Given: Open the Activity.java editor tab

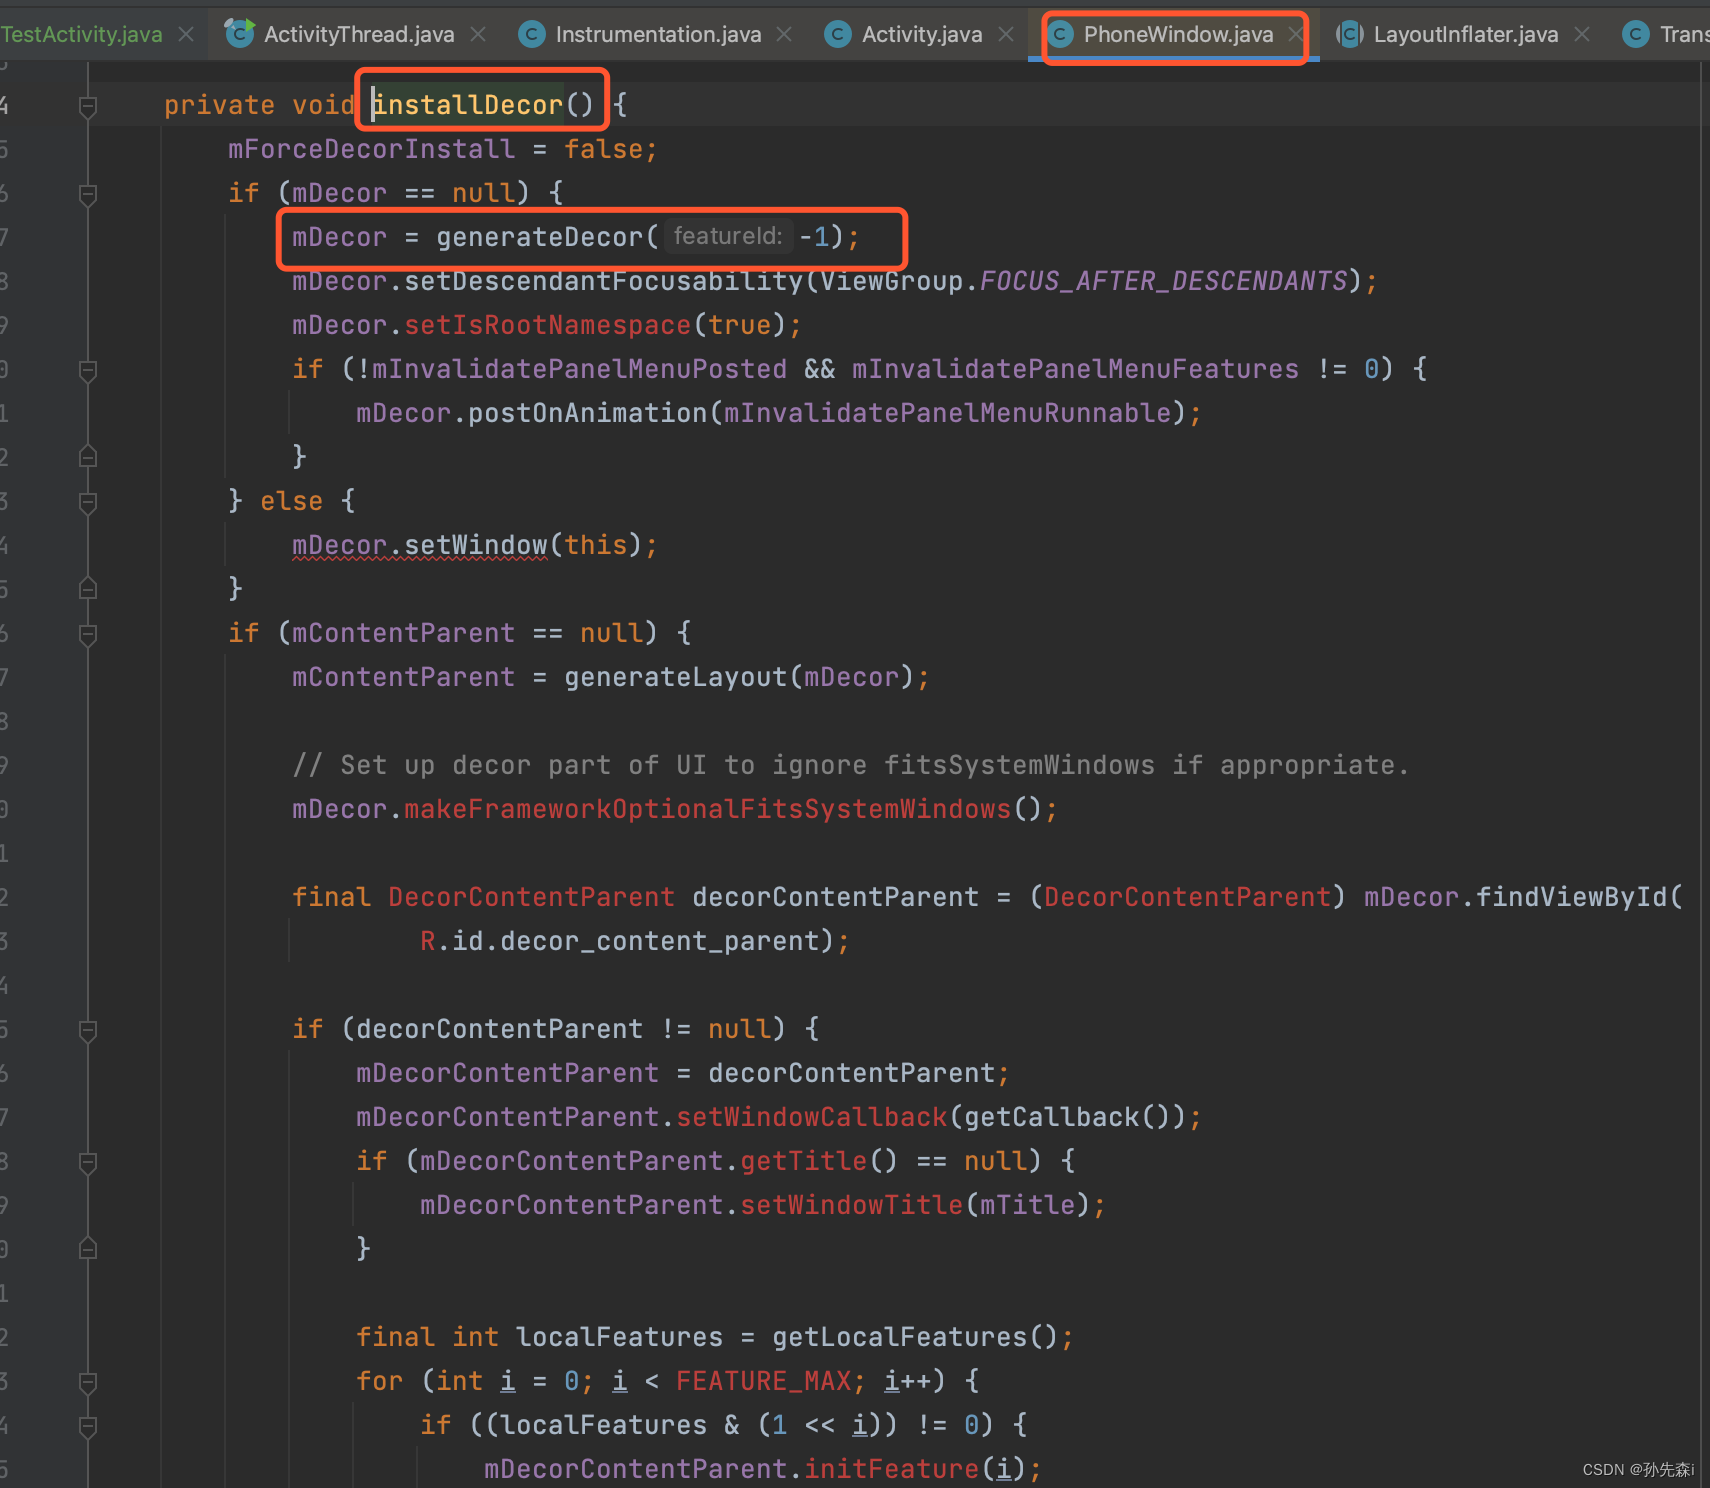Looking at the screenshot, I should (x=921, y=34).
